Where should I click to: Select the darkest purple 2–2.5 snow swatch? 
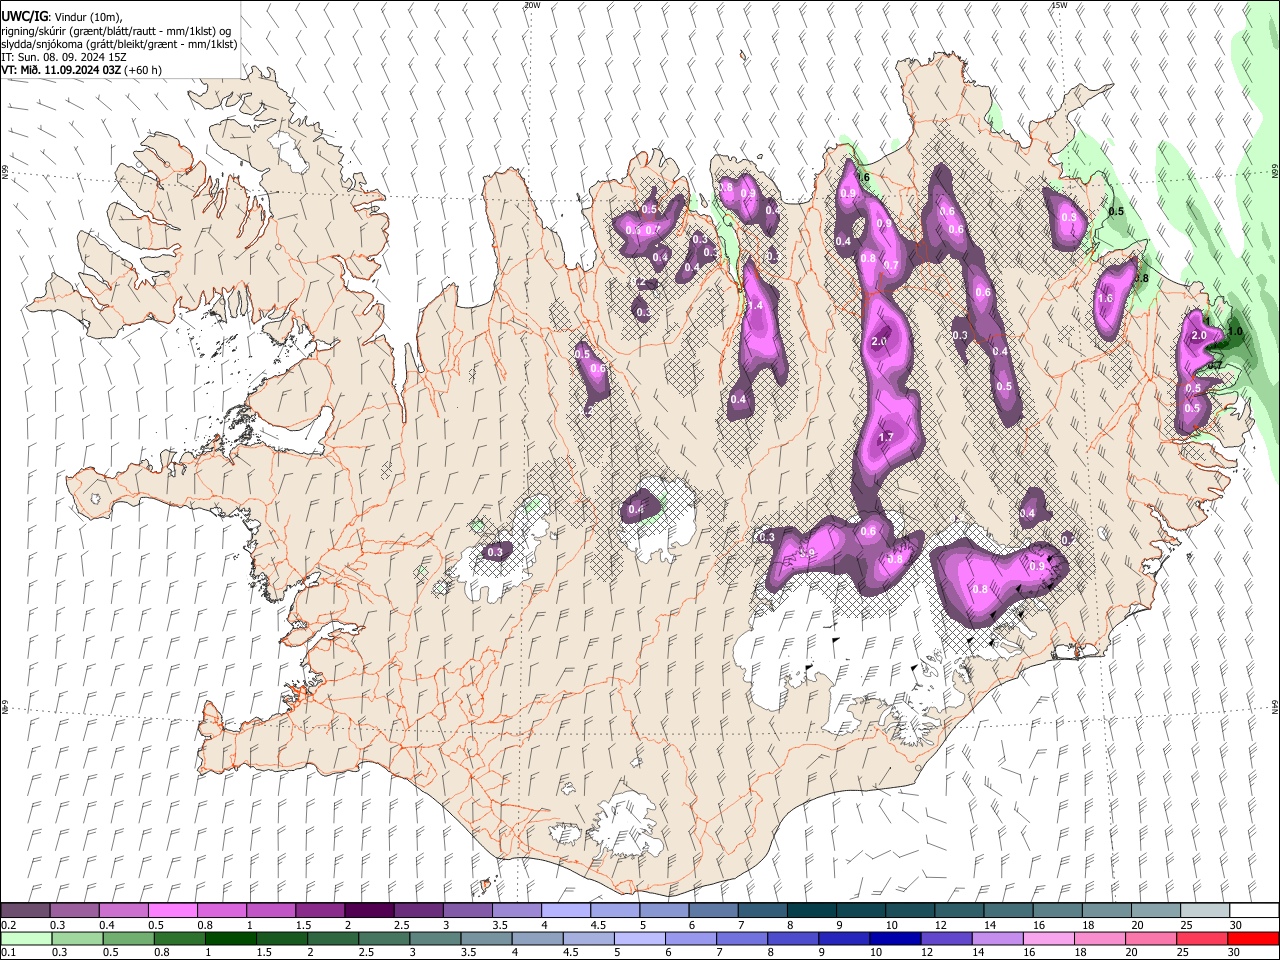369,911
